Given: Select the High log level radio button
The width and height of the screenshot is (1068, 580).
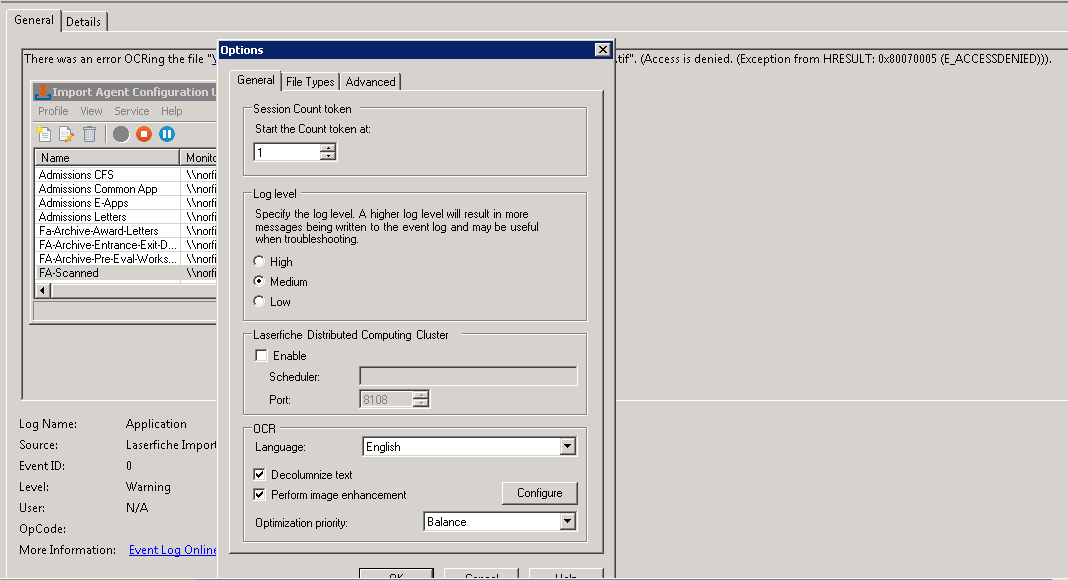Looking at the screenshot, I should tap(260, 262).
